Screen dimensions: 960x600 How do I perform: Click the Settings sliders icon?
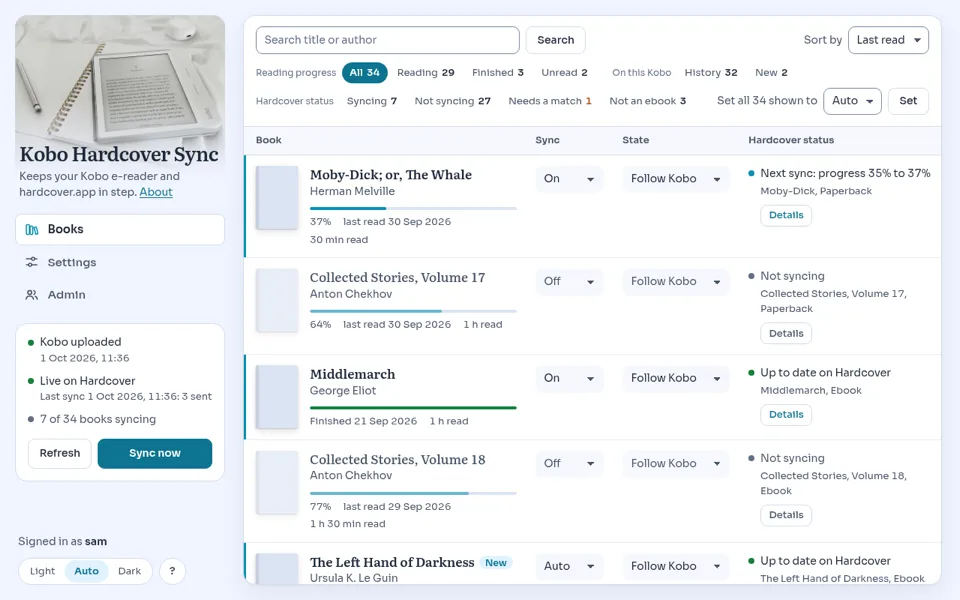click(32, 262)
